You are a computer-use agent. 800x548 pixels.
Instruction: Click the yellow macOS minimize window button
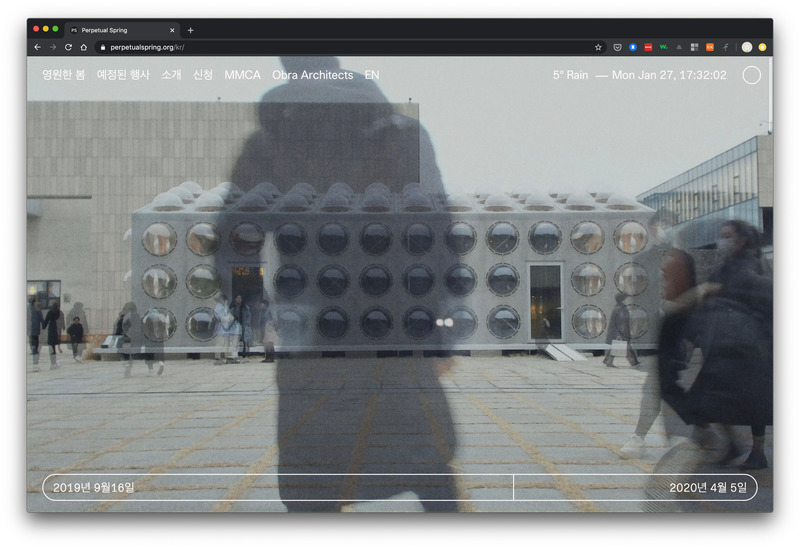45,29
